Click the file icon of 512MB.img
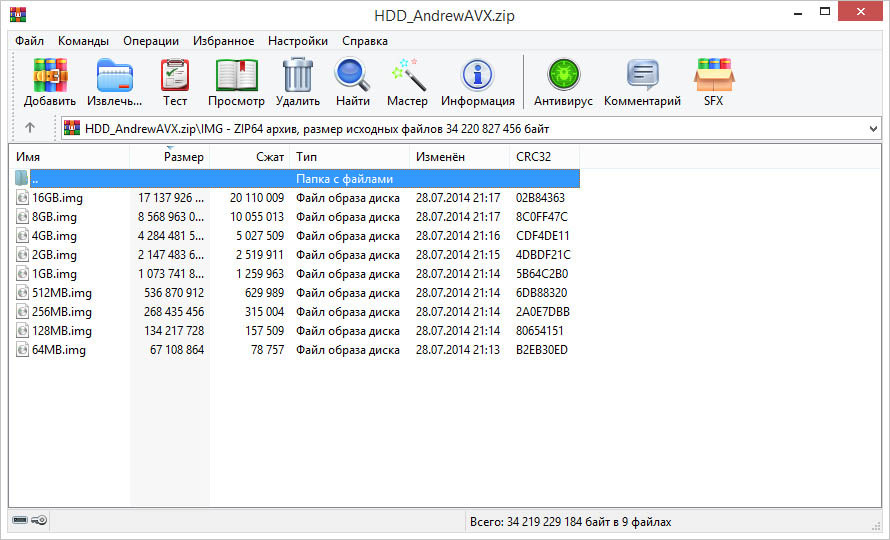This screenshot has width=890, height=540. click(x=22, y=292)
